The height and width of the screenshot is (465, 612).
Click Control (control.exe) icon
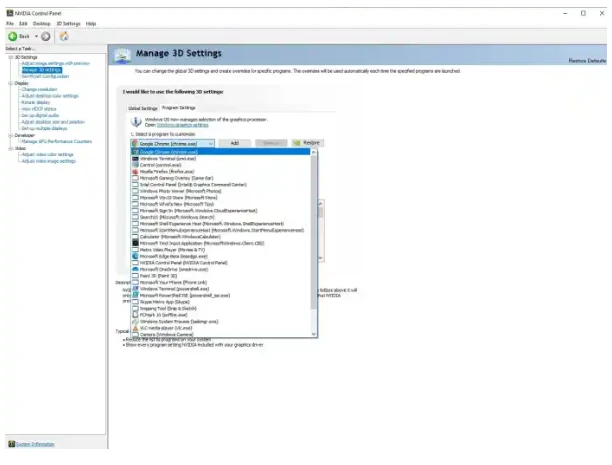(135, 165)
